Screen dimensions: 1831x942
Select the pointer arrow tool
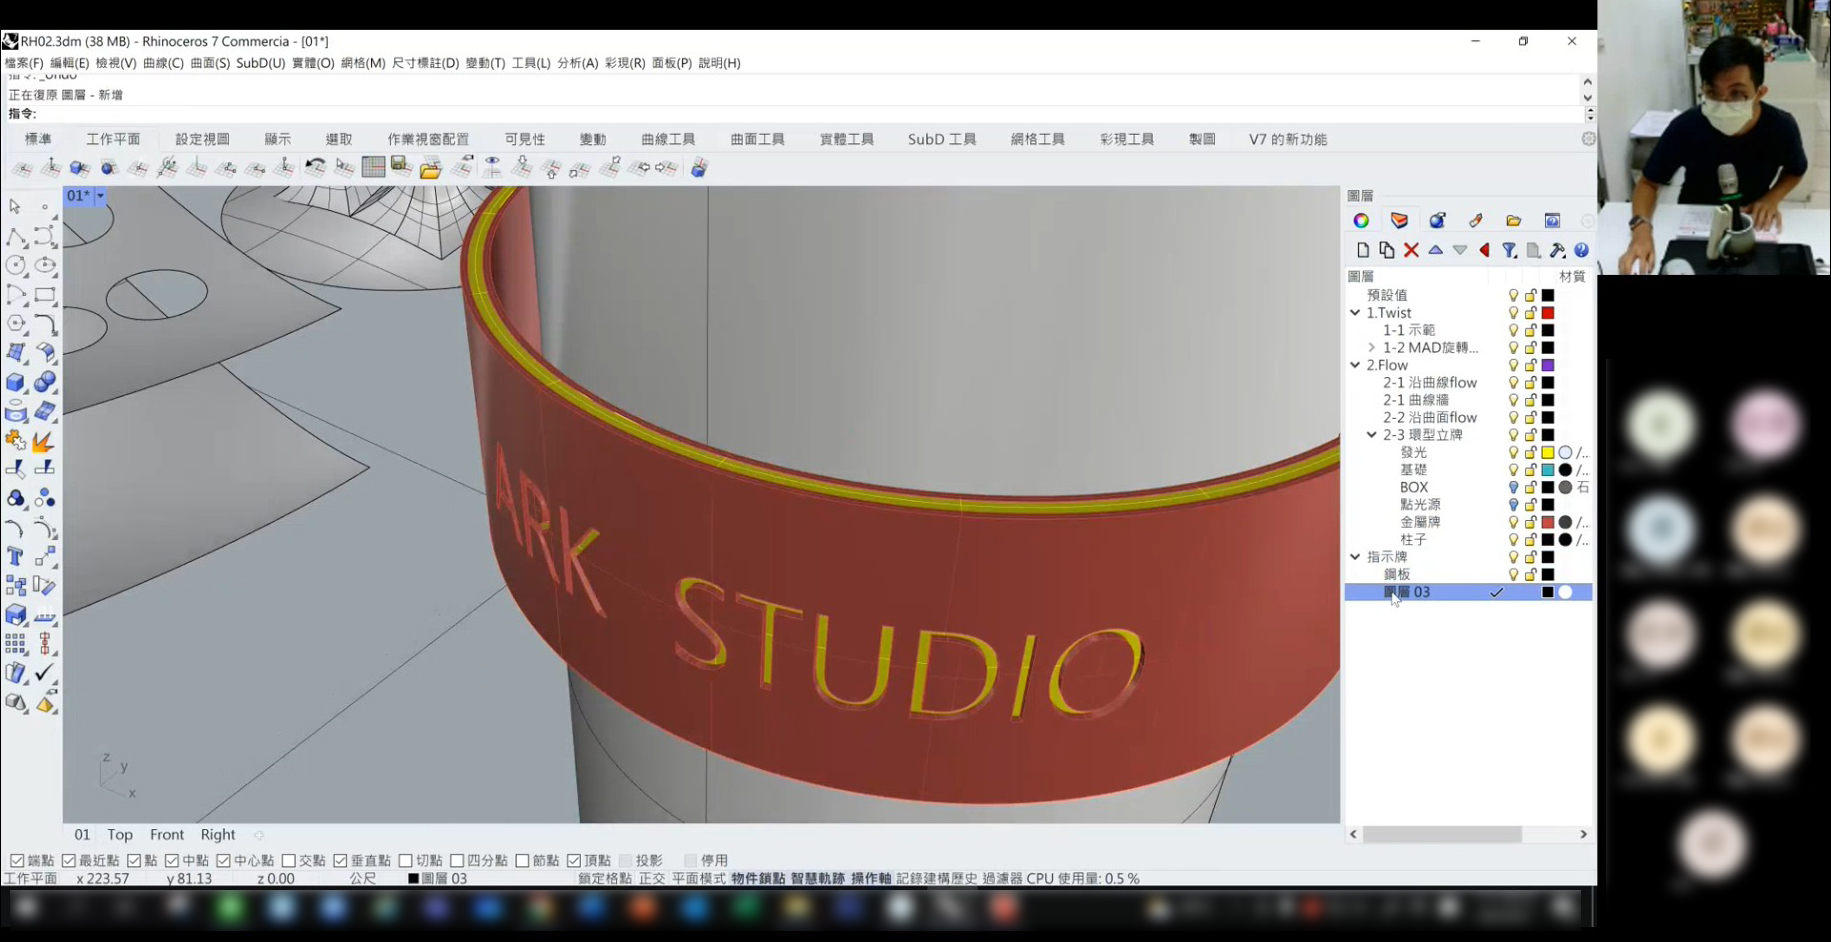tap(15, 207)
